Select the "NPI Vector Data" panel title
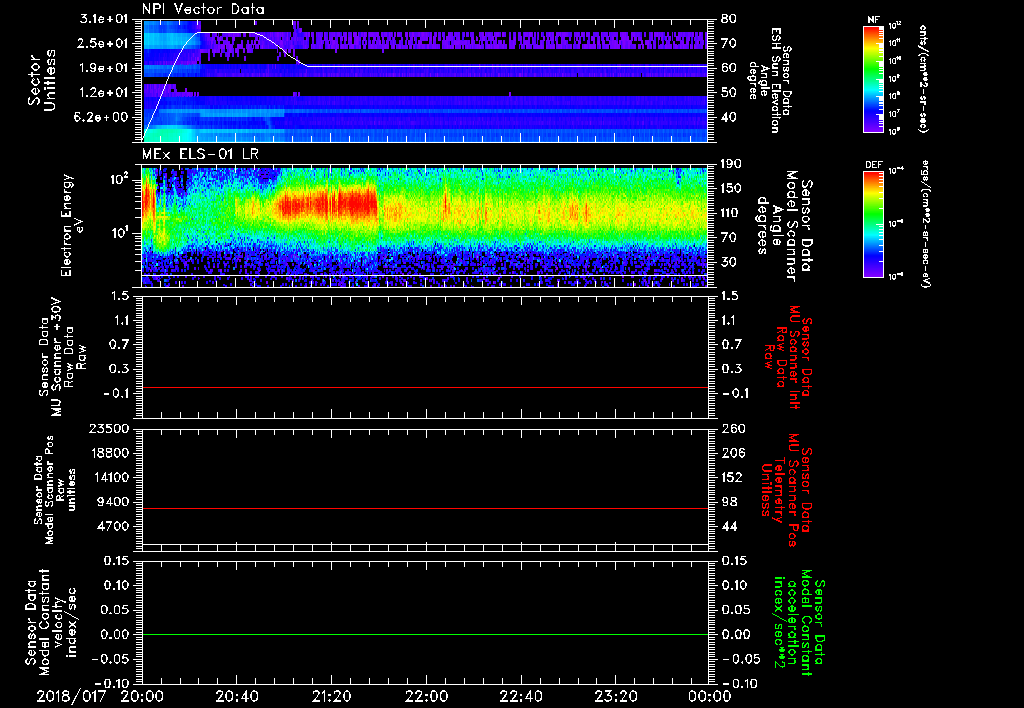1024x708 pixels. click(203, 9)
